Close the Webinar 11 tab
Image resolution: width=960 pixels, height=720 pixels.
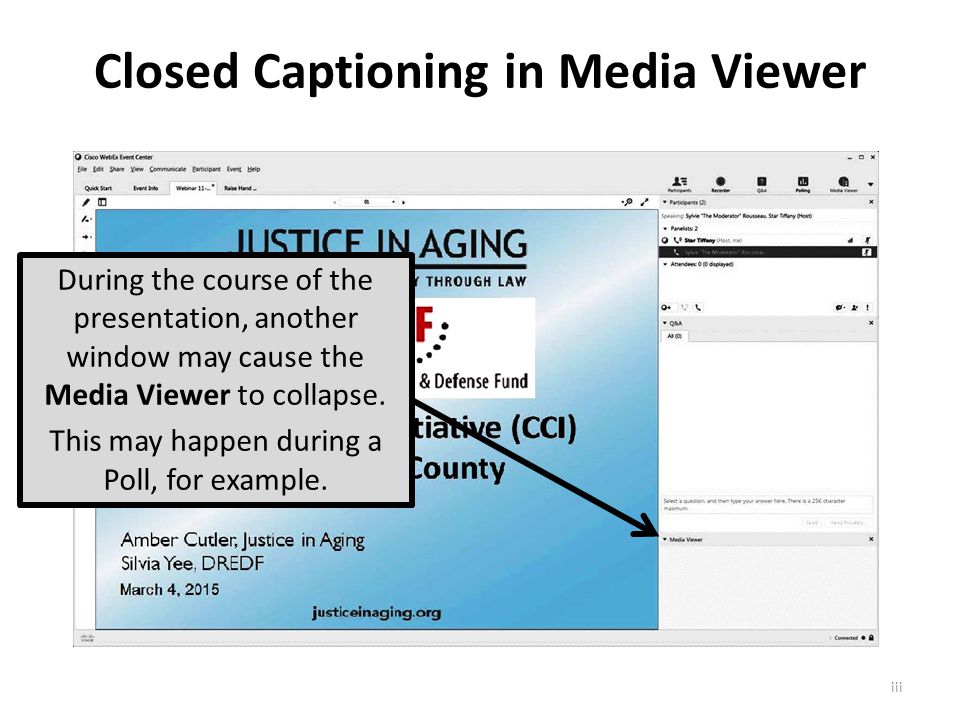tap(213, 186)
